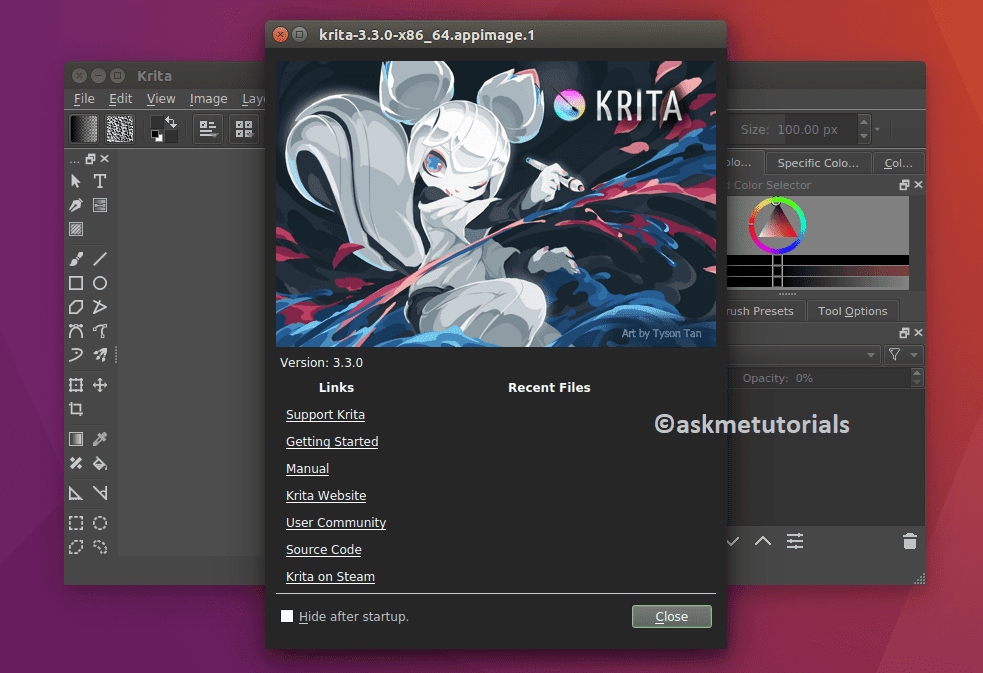Select the Move tool
Screen dimensions: 983x673
100,385
